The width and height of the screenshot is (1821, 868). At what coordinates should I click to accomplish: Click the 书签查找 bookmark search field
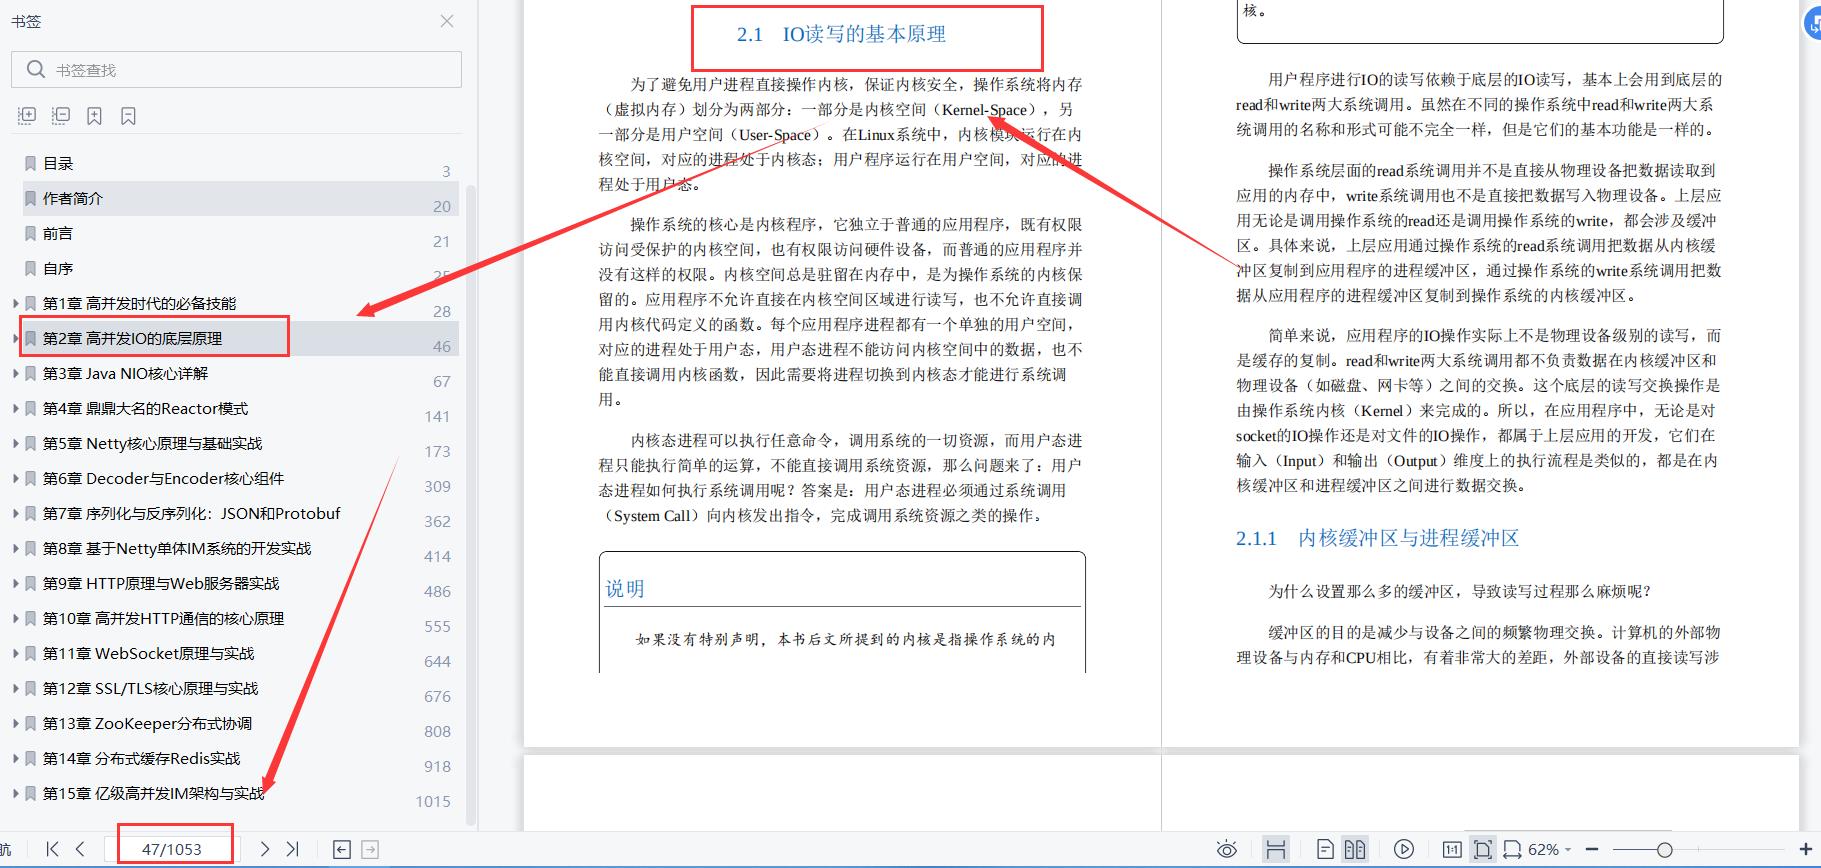237,70
